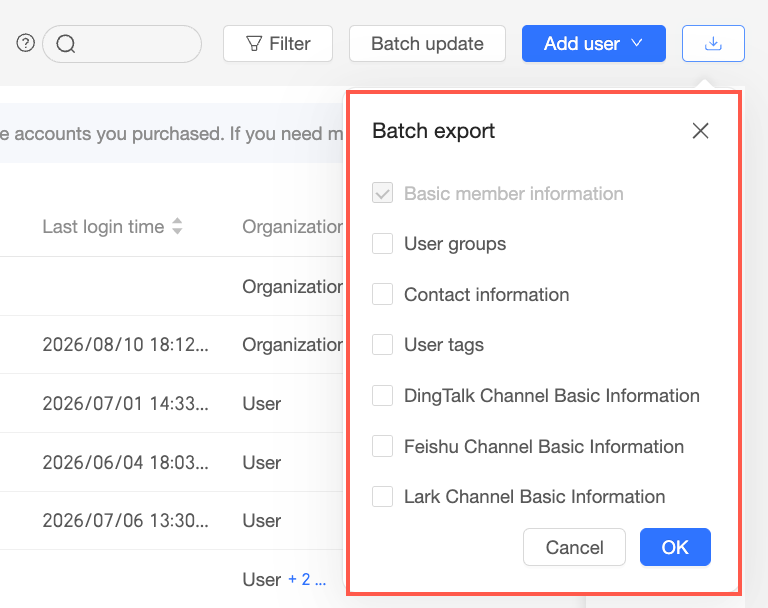Enable Lark Channel Basic Information
The image size is (768, 608).
pos(382,496)
